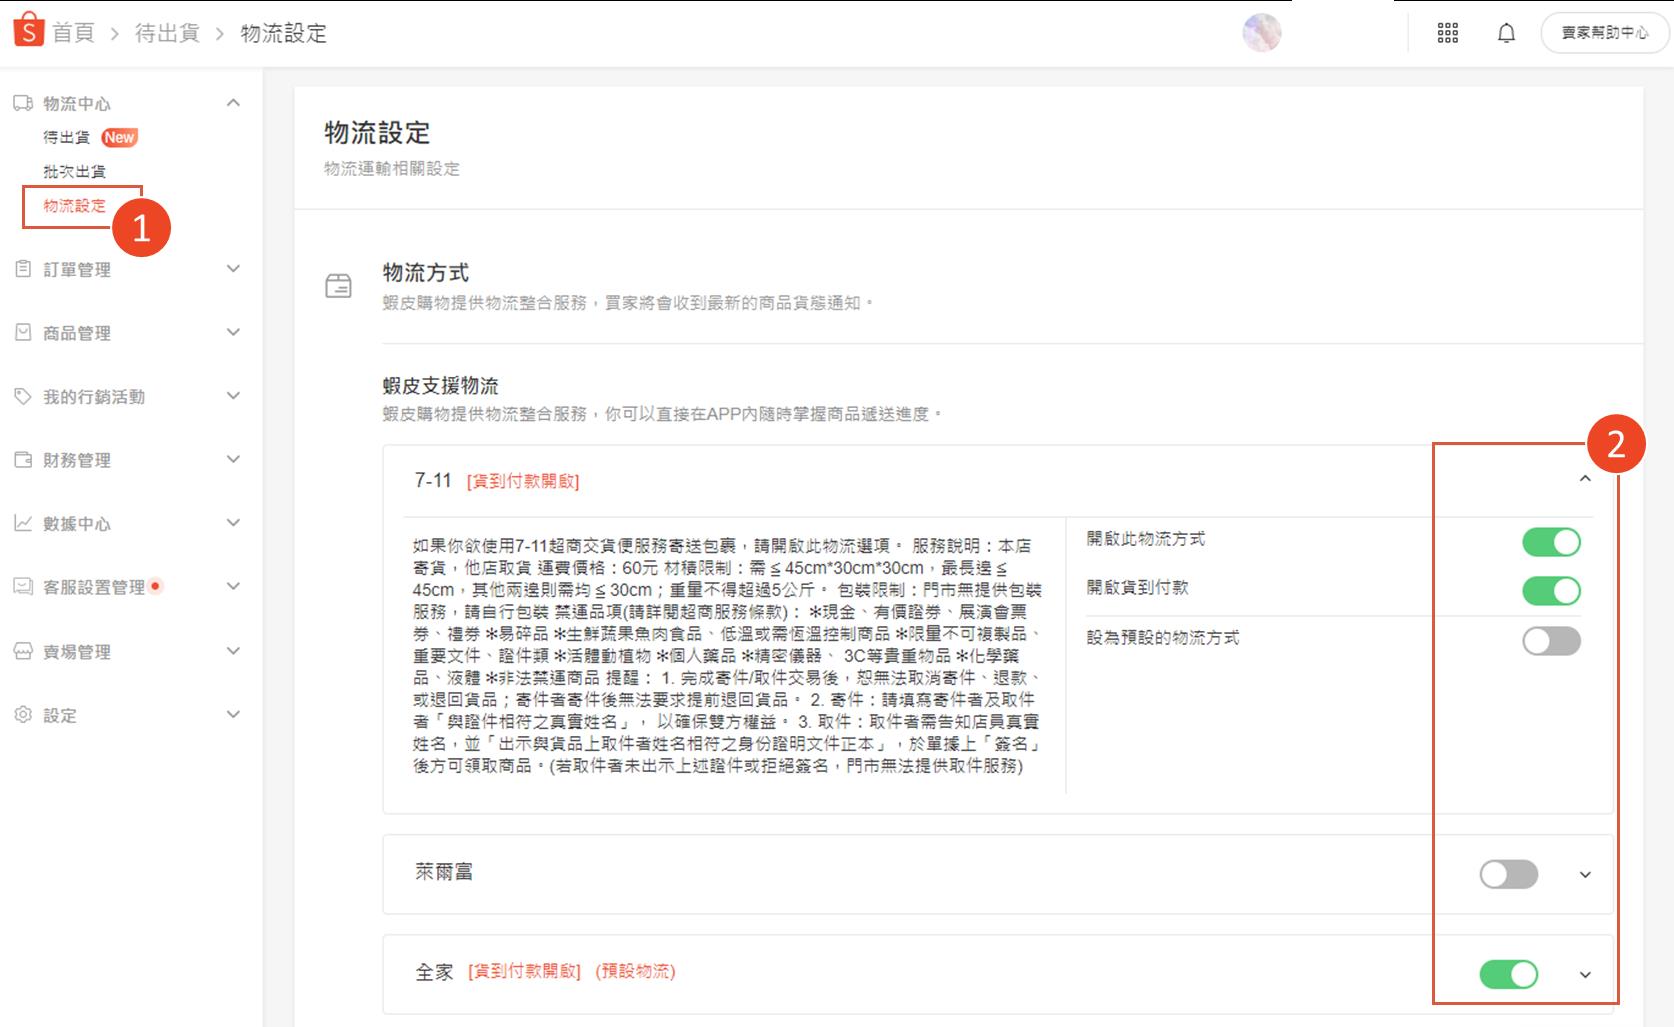Open the 賣家幫助中心
The width and height of the screenshot is (1674, 1027).
1603,31
